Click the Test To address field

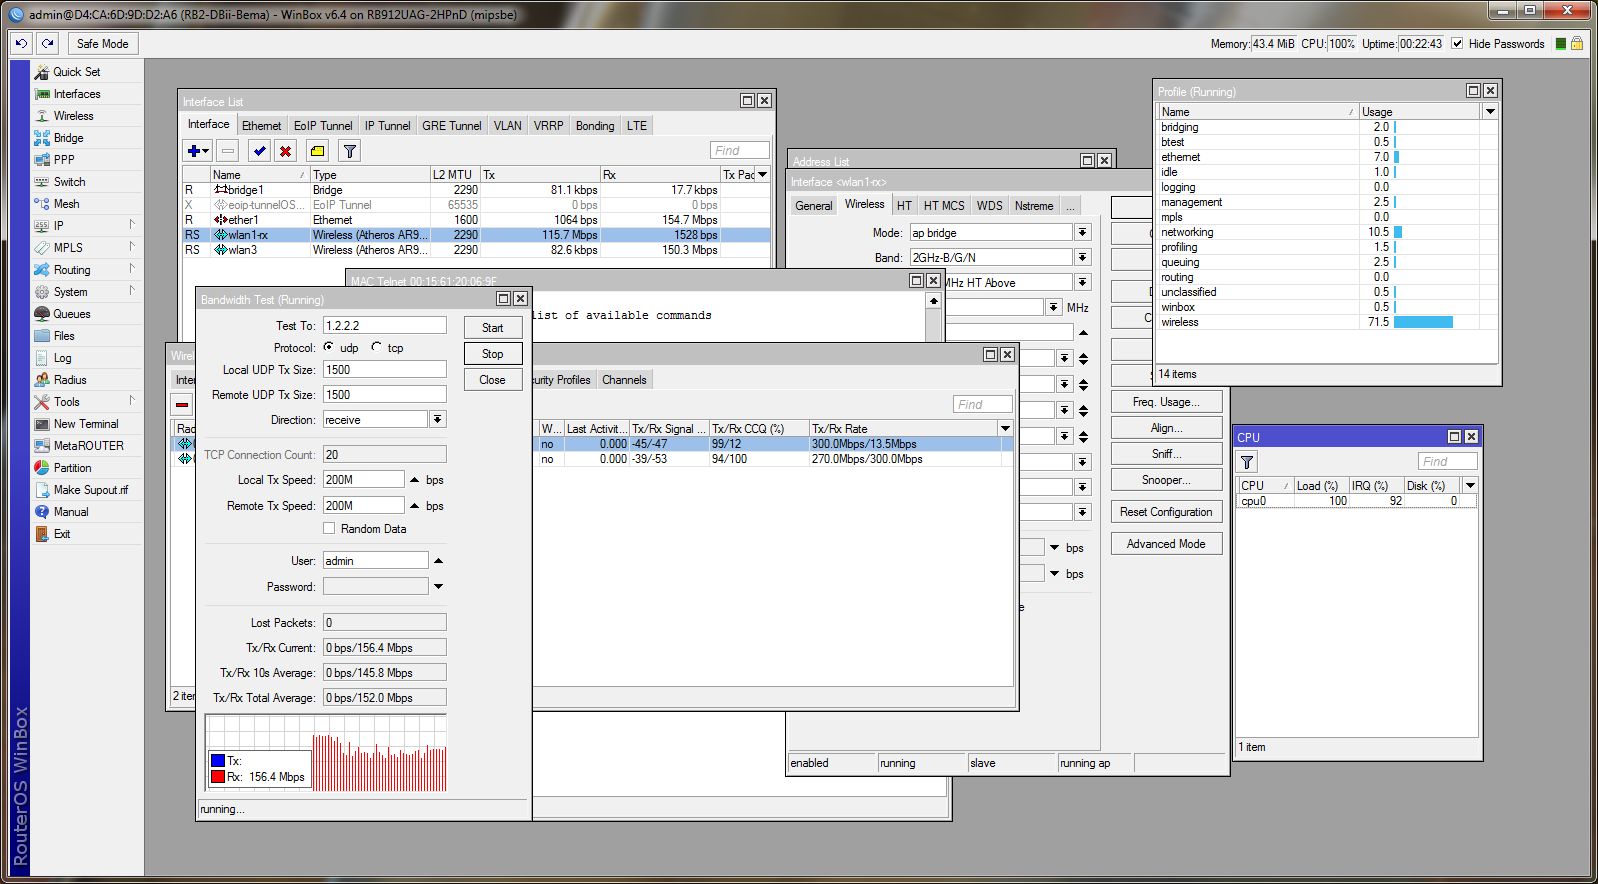(384, 325)
